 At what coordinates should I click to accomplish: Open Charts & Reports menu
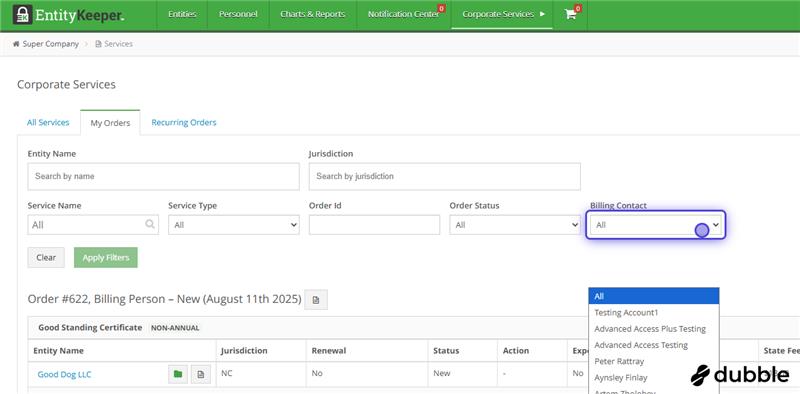[313, 14]
